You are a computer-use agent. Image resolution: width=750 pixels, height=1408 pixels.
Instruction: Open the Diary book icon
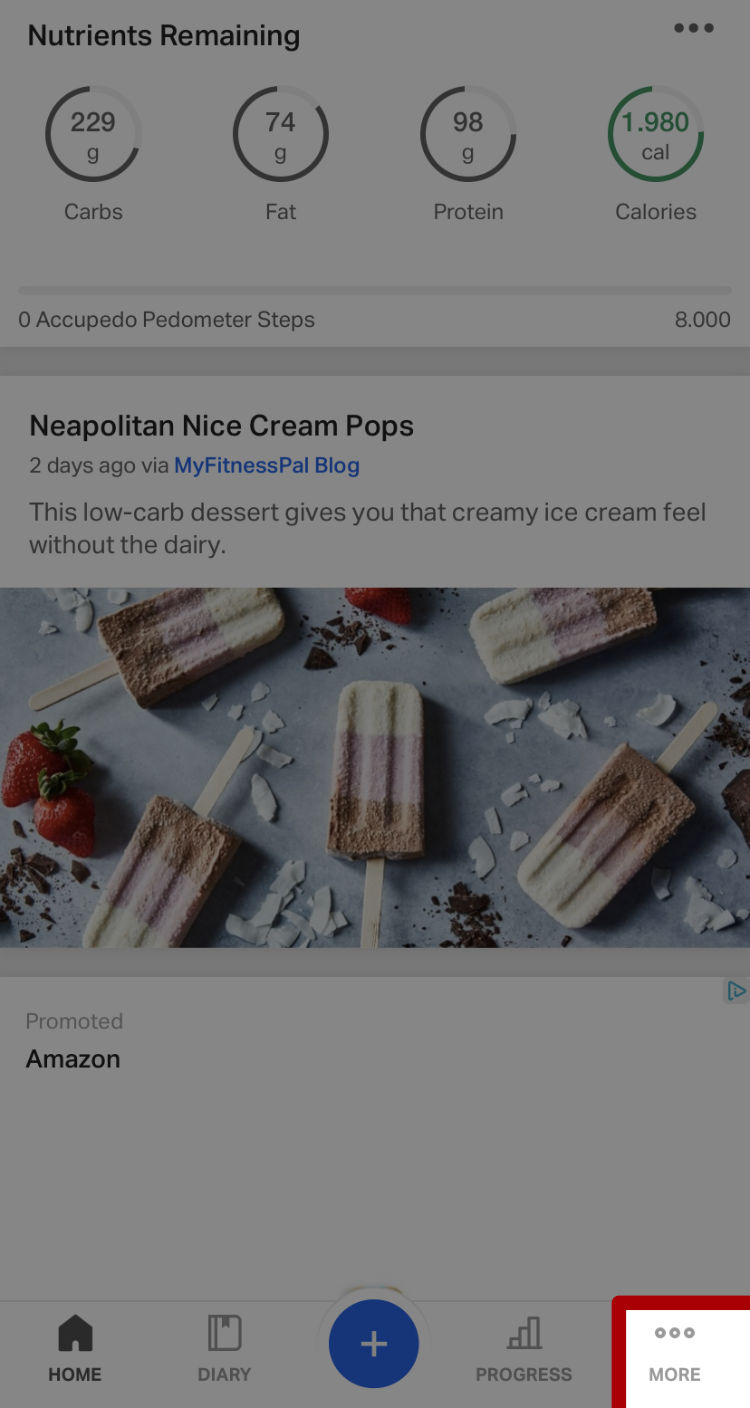pos(224,1334)
